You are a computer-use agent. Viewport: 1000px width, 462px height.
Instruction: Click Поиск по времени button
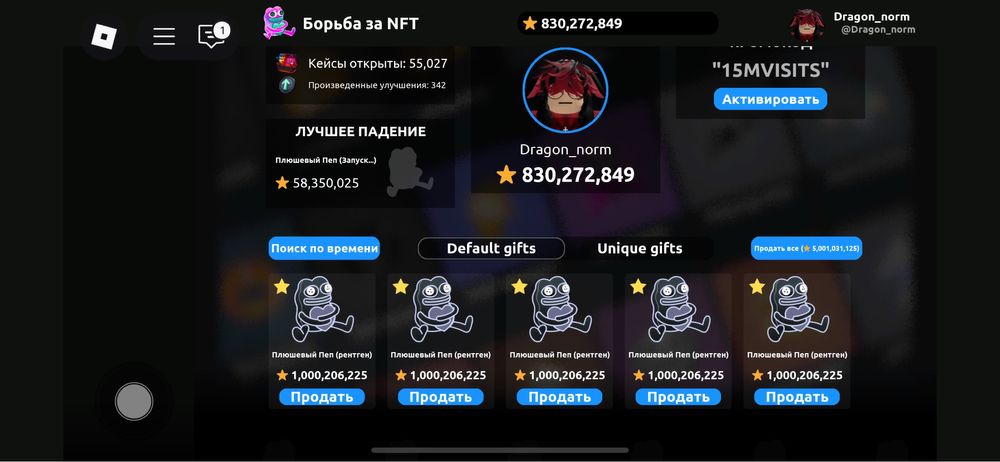(324, 248)
